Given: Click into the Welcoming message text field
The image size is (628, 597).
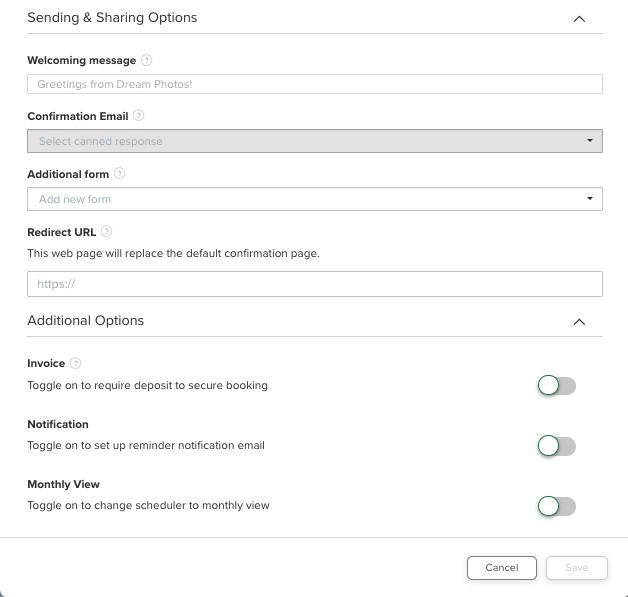Looking at the screenshot, I should (x=314, y=85).
